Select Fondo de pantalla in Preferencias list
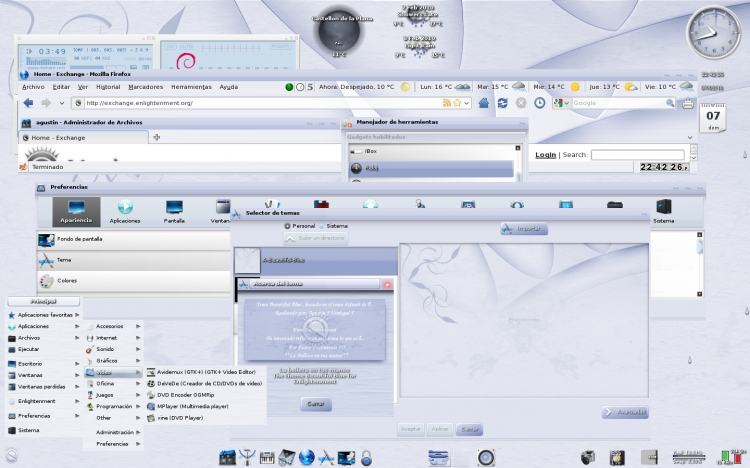 click(x=133, y=239)
